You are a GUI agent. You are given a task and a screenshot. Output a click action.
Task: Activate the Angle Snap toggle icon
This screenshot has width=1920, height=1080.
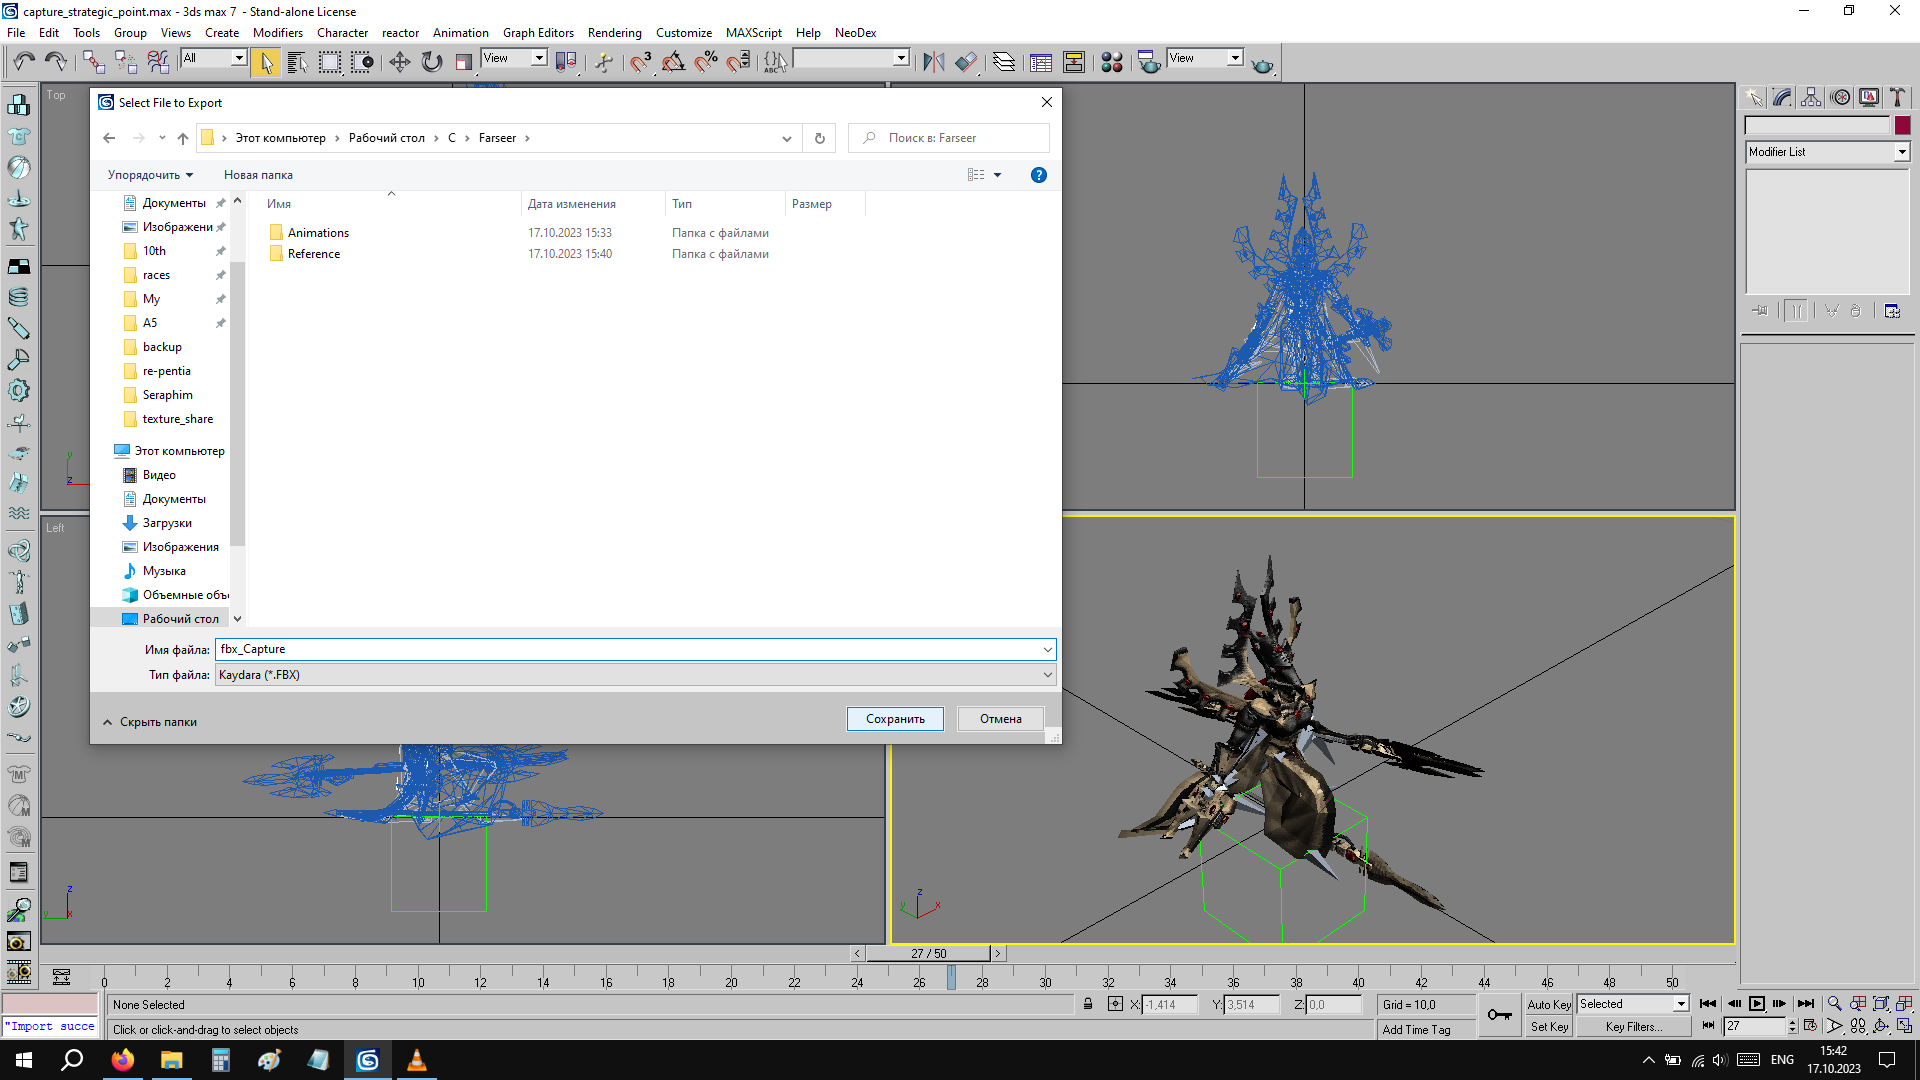(x=673, y=62)
